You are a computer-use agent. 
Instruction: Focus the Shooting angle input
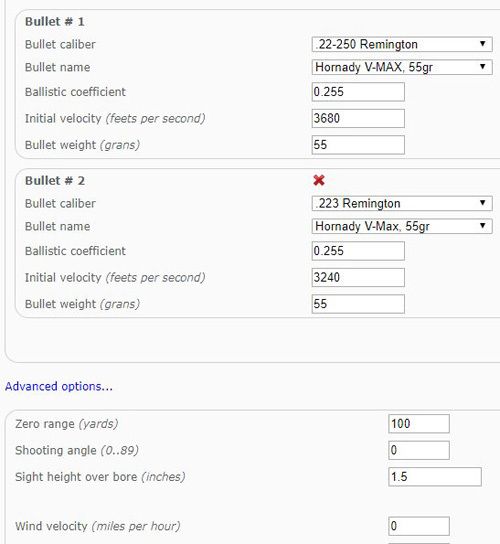pyautogui.click(x=419, y=450)
